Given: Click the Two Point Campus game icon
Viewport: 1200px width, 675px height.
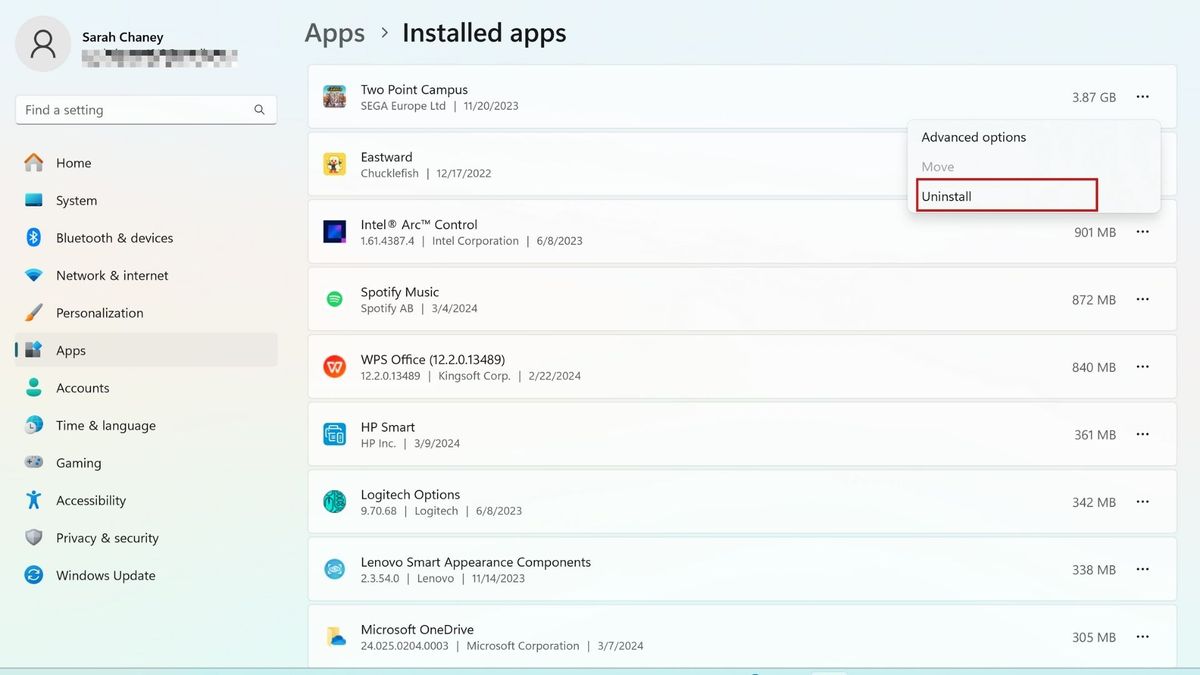Looking at the screenshot, I should pos(334,97).
